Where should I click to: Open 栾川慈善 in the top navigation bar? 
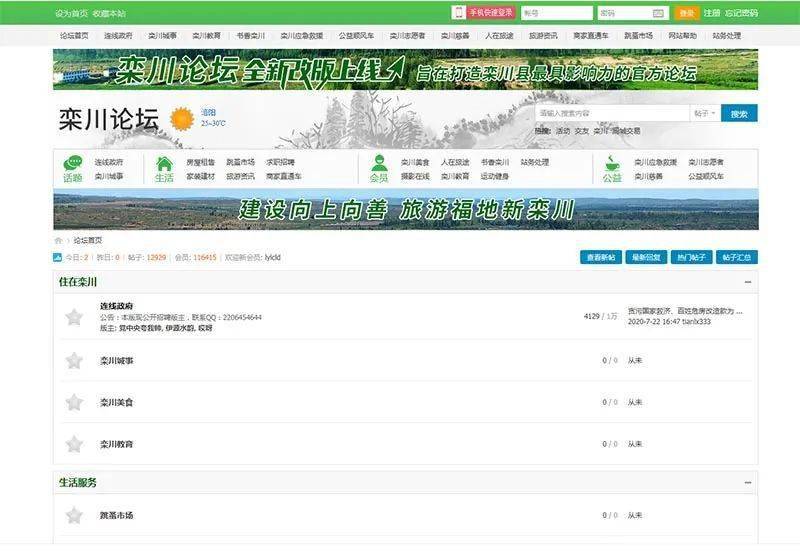(x=455, y=36)
